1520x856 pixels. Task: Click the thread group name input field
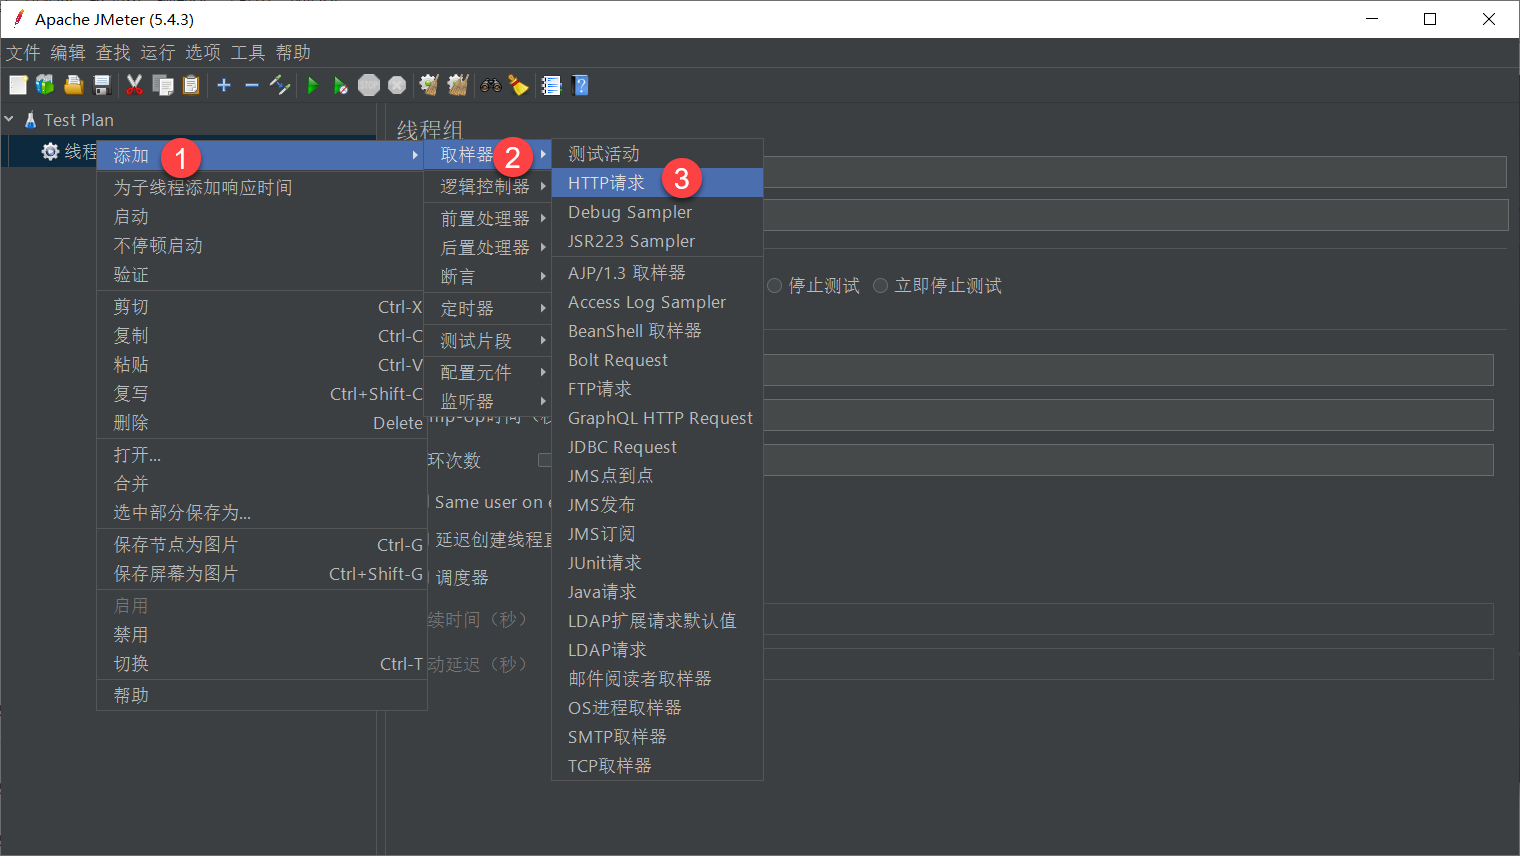click(1135, 172)
